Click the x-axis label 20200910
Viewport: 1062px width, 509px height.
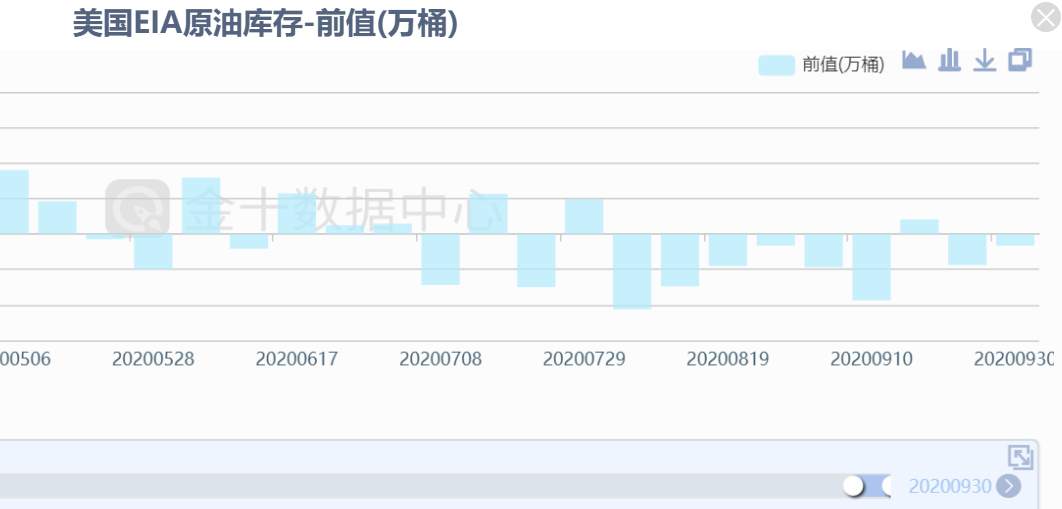tap(871, 359)
